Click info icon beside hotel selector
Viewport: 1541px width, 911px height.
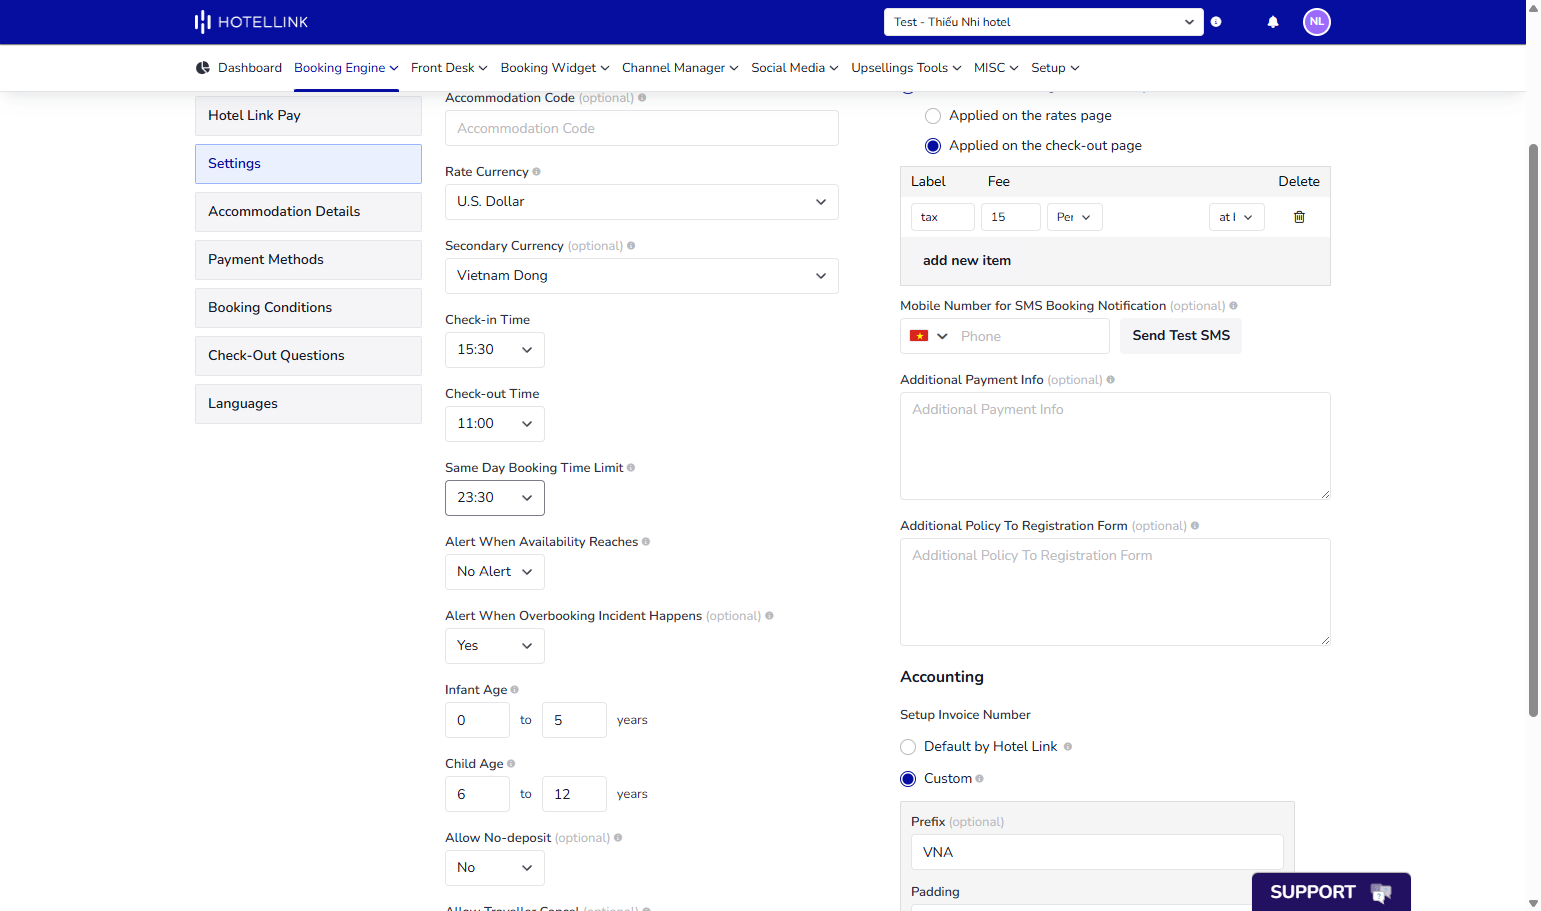pos(1216,22)
